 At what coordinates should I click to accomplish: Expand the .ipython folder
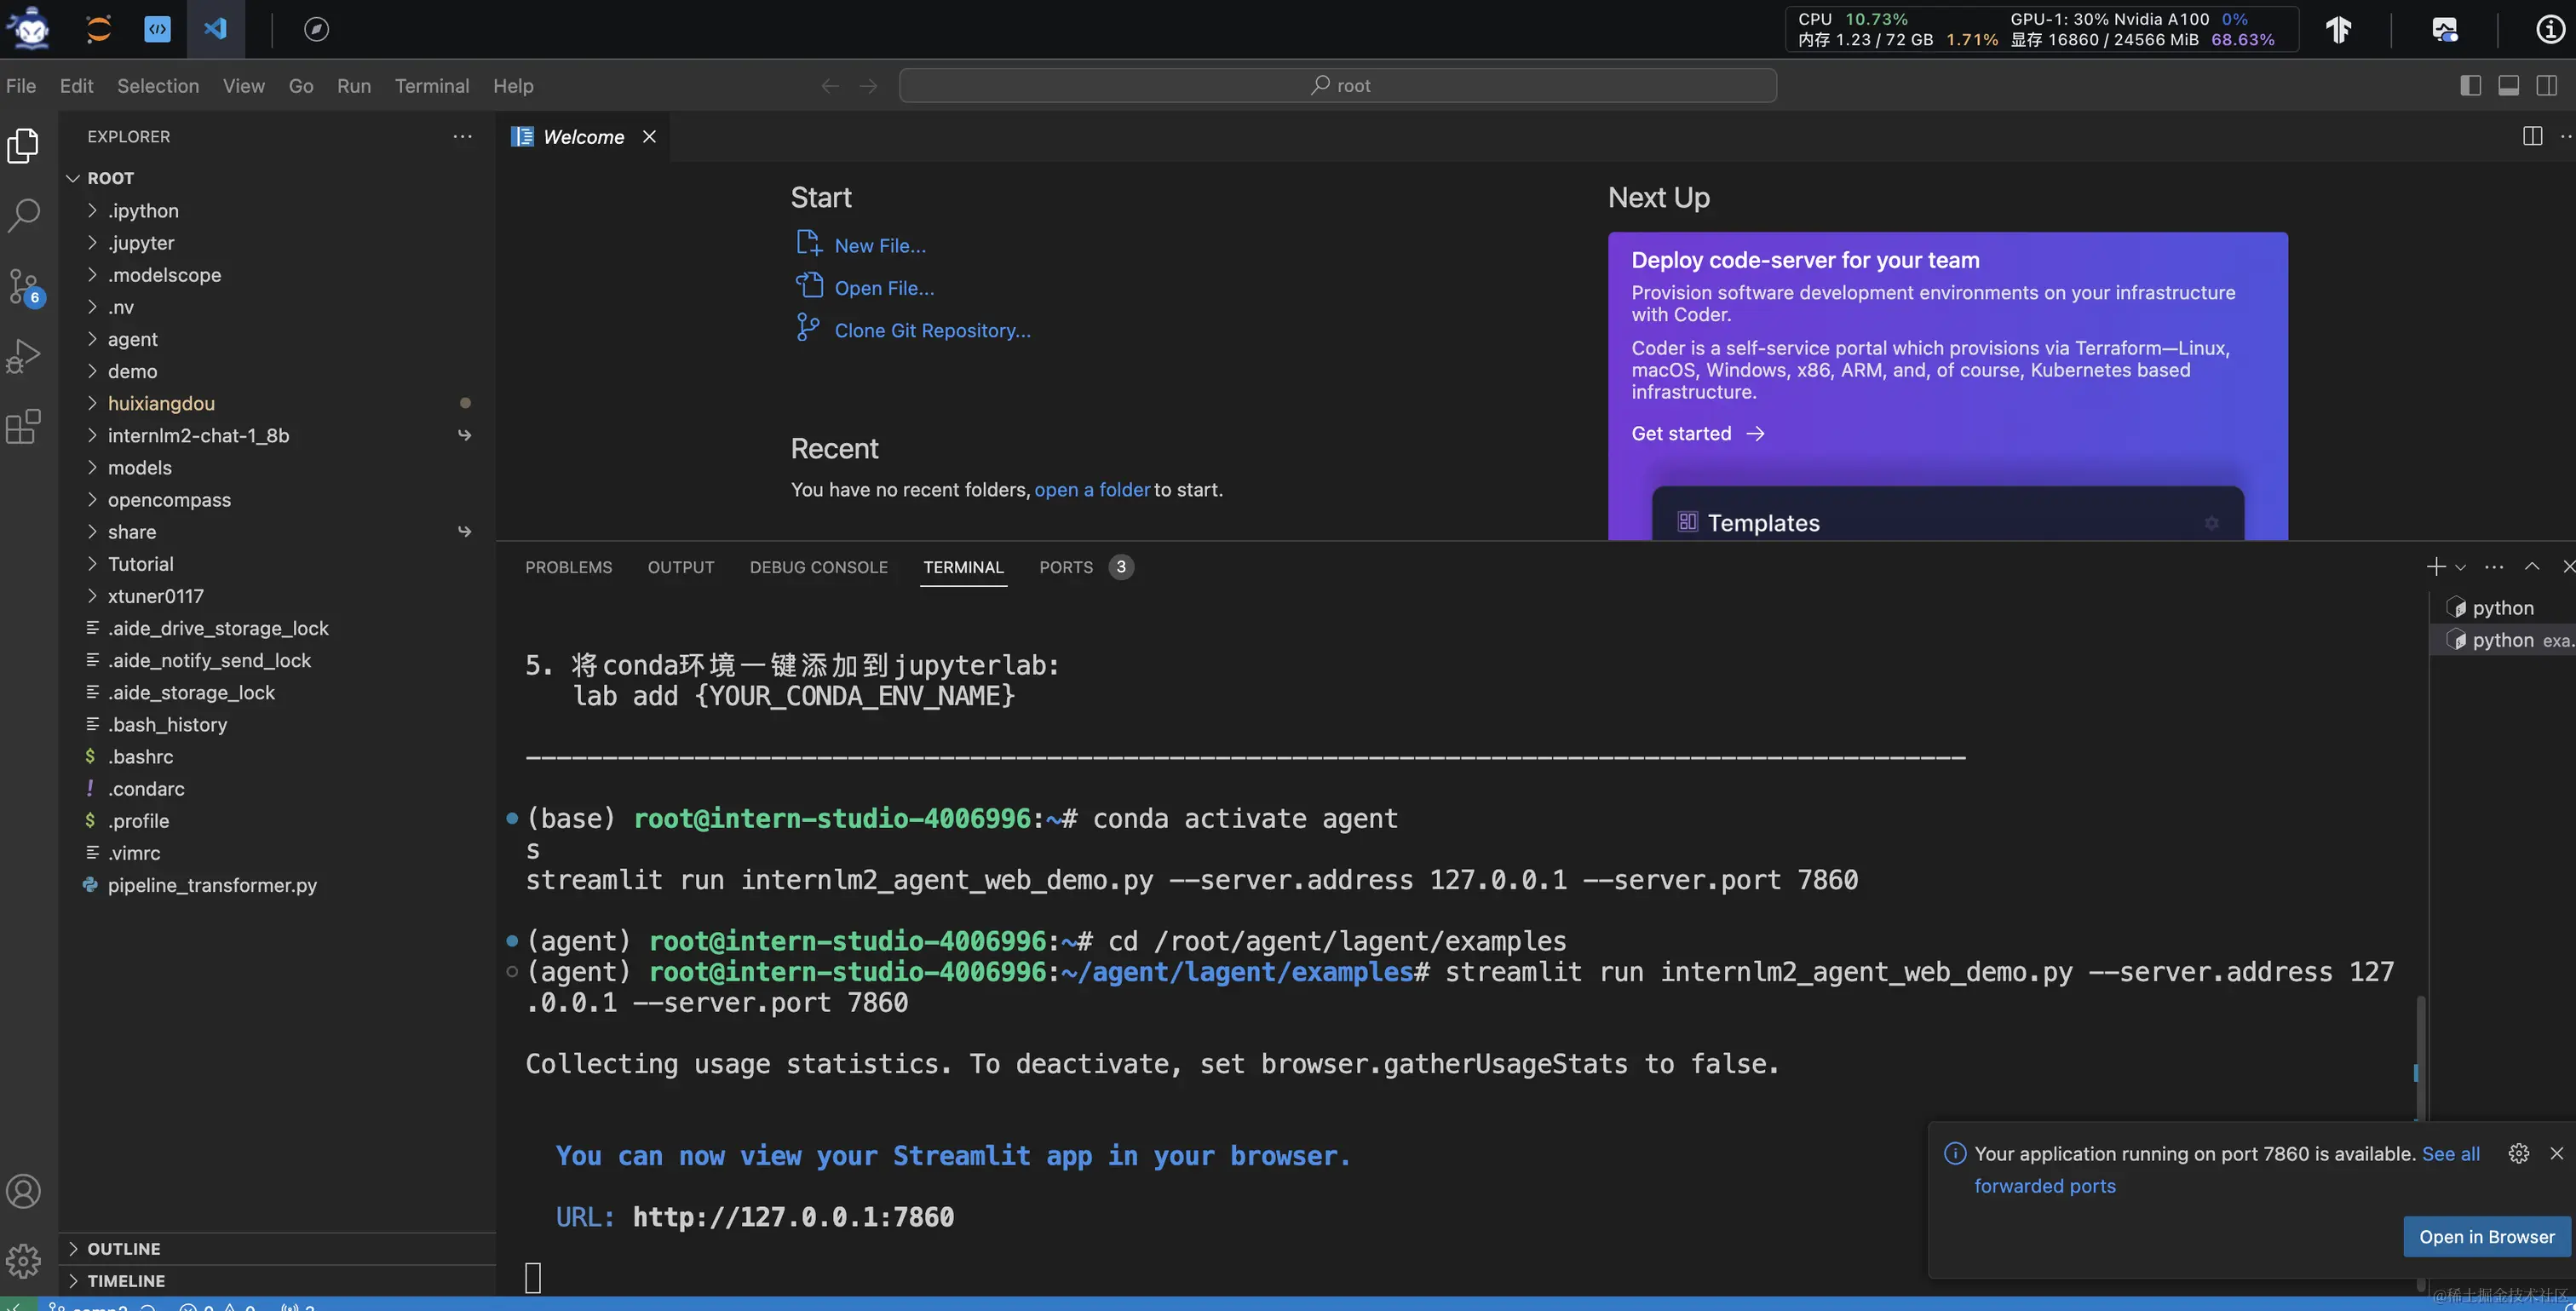coord(277,210)
